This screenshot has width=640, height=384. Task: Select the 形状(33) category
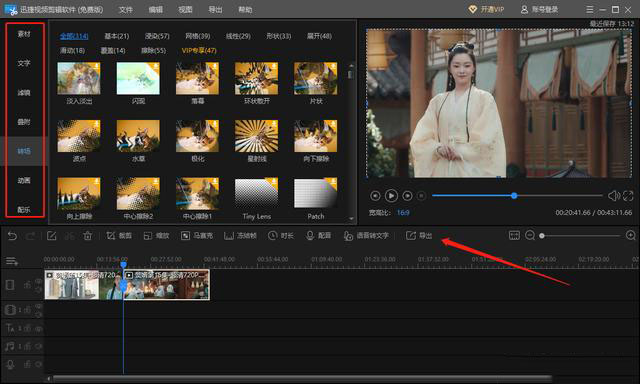click(279, 36)
